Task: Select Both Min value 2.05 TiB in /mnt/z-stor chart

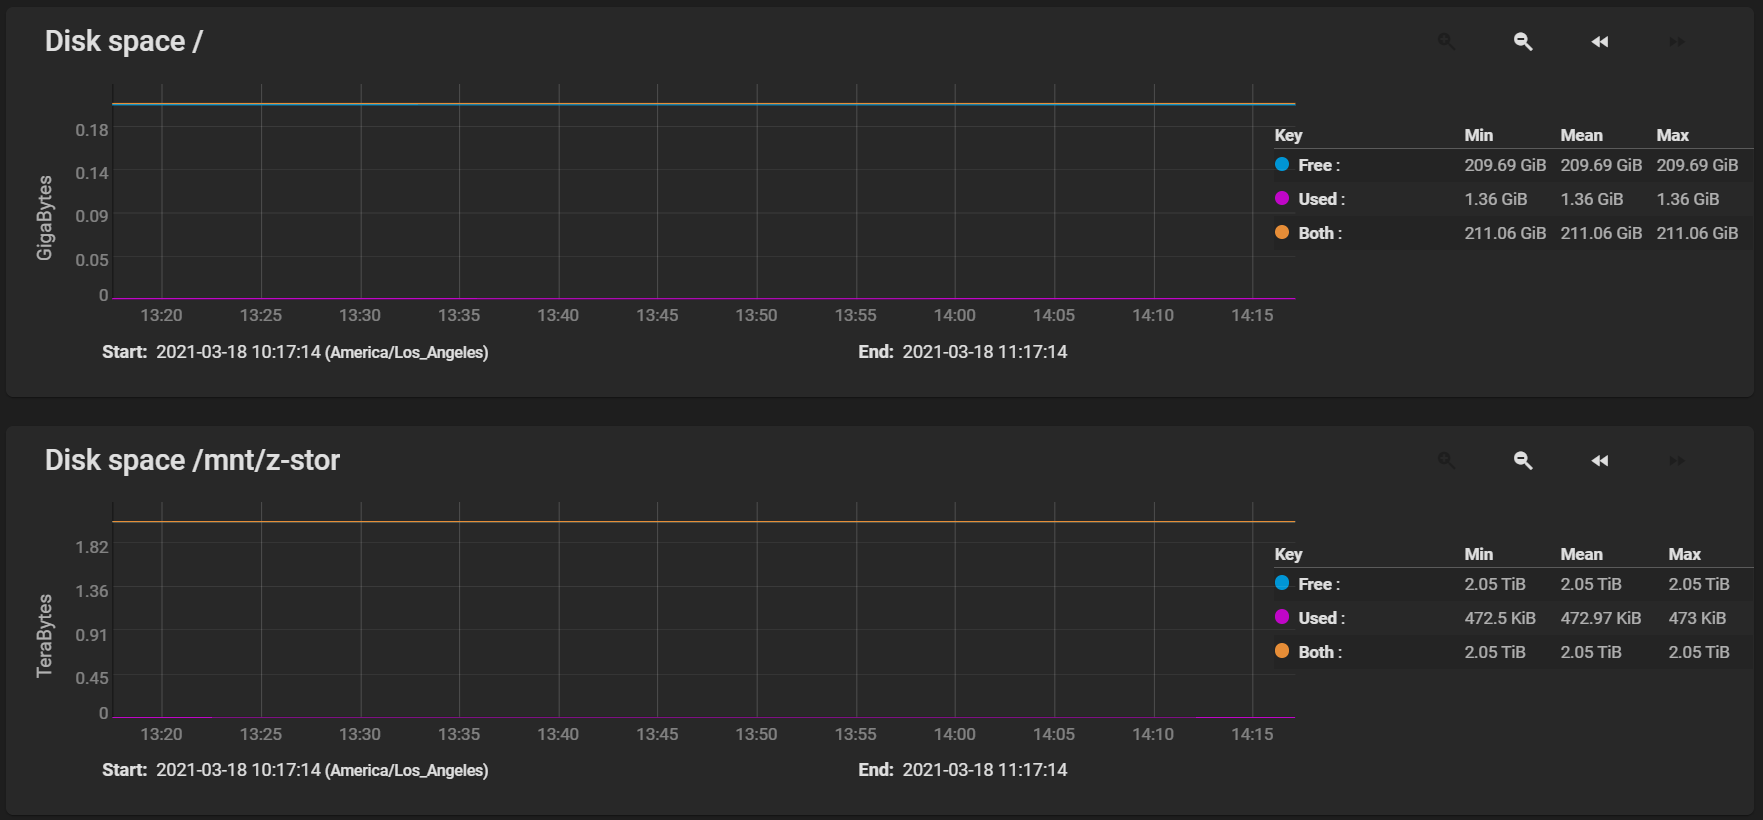Action: [1495, 652]
